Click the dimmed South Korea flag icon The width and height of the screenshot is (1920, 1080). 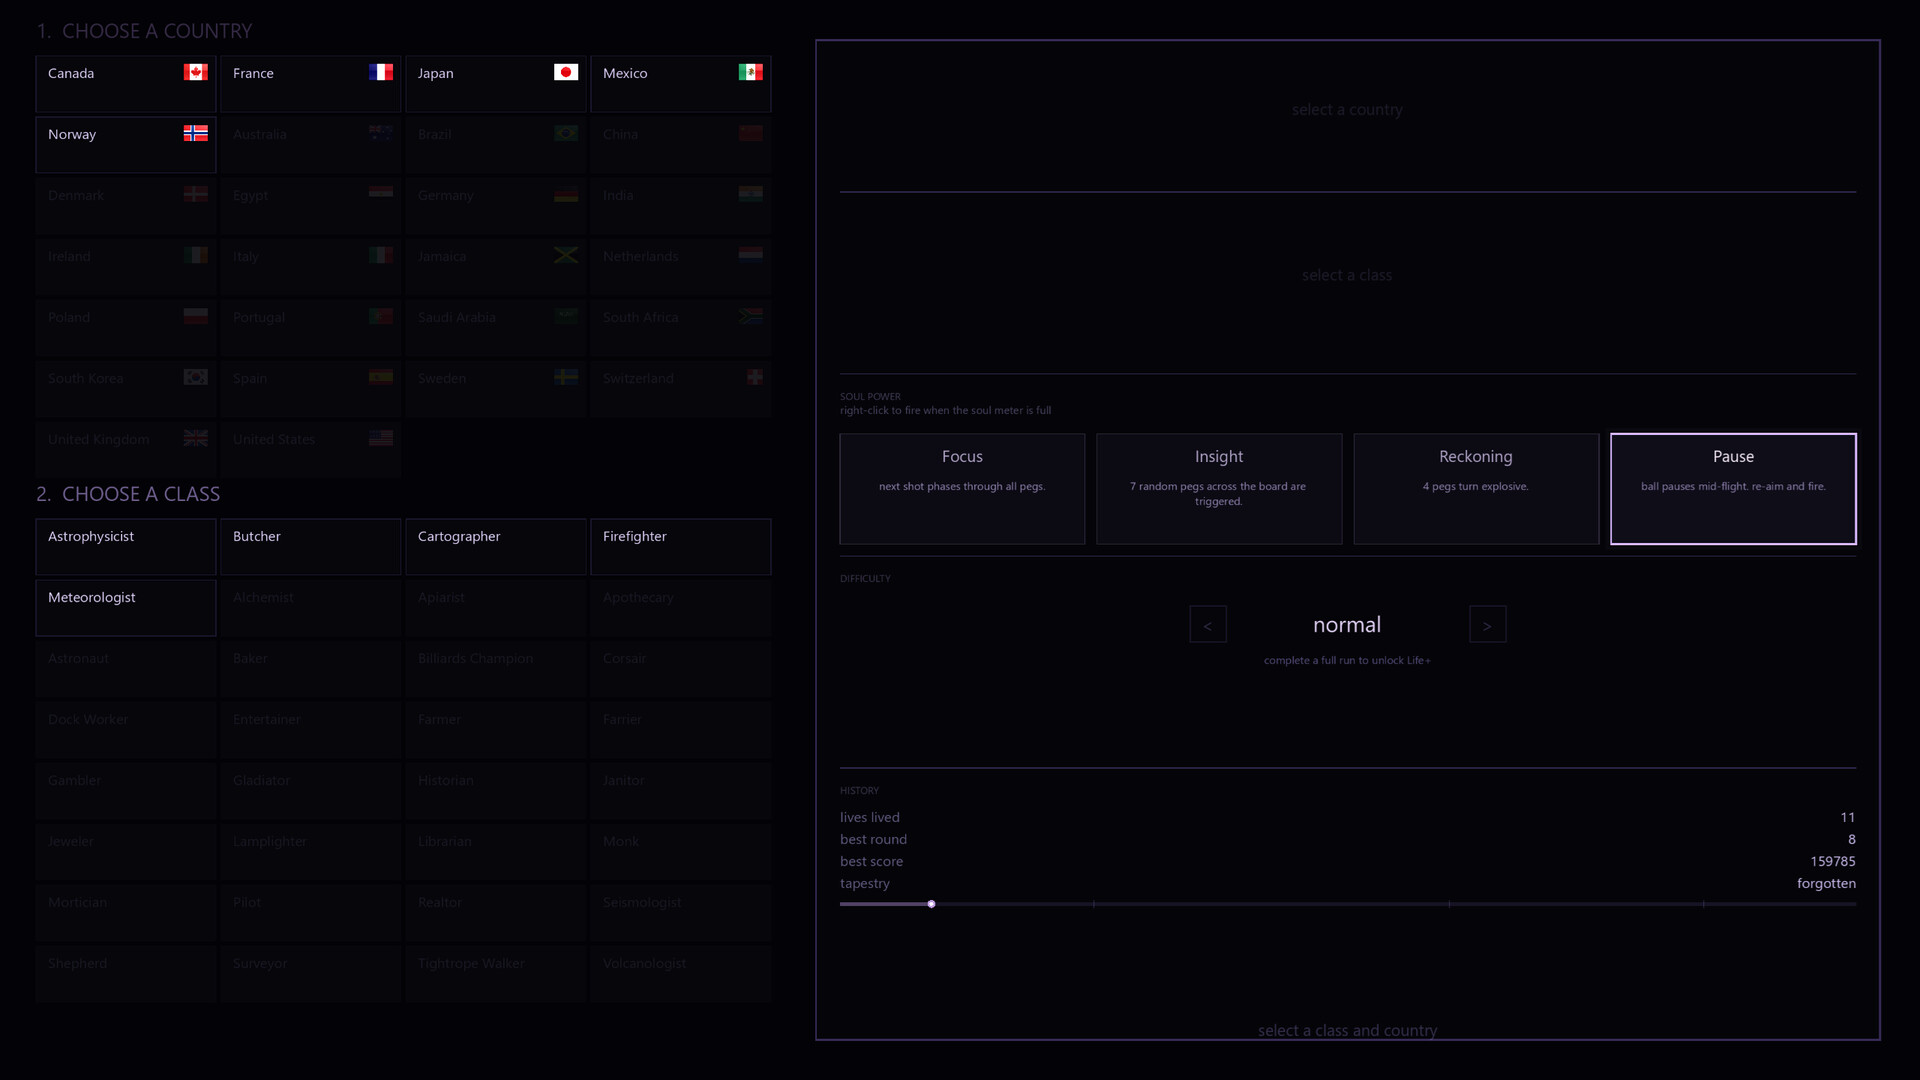click(196, 377)
